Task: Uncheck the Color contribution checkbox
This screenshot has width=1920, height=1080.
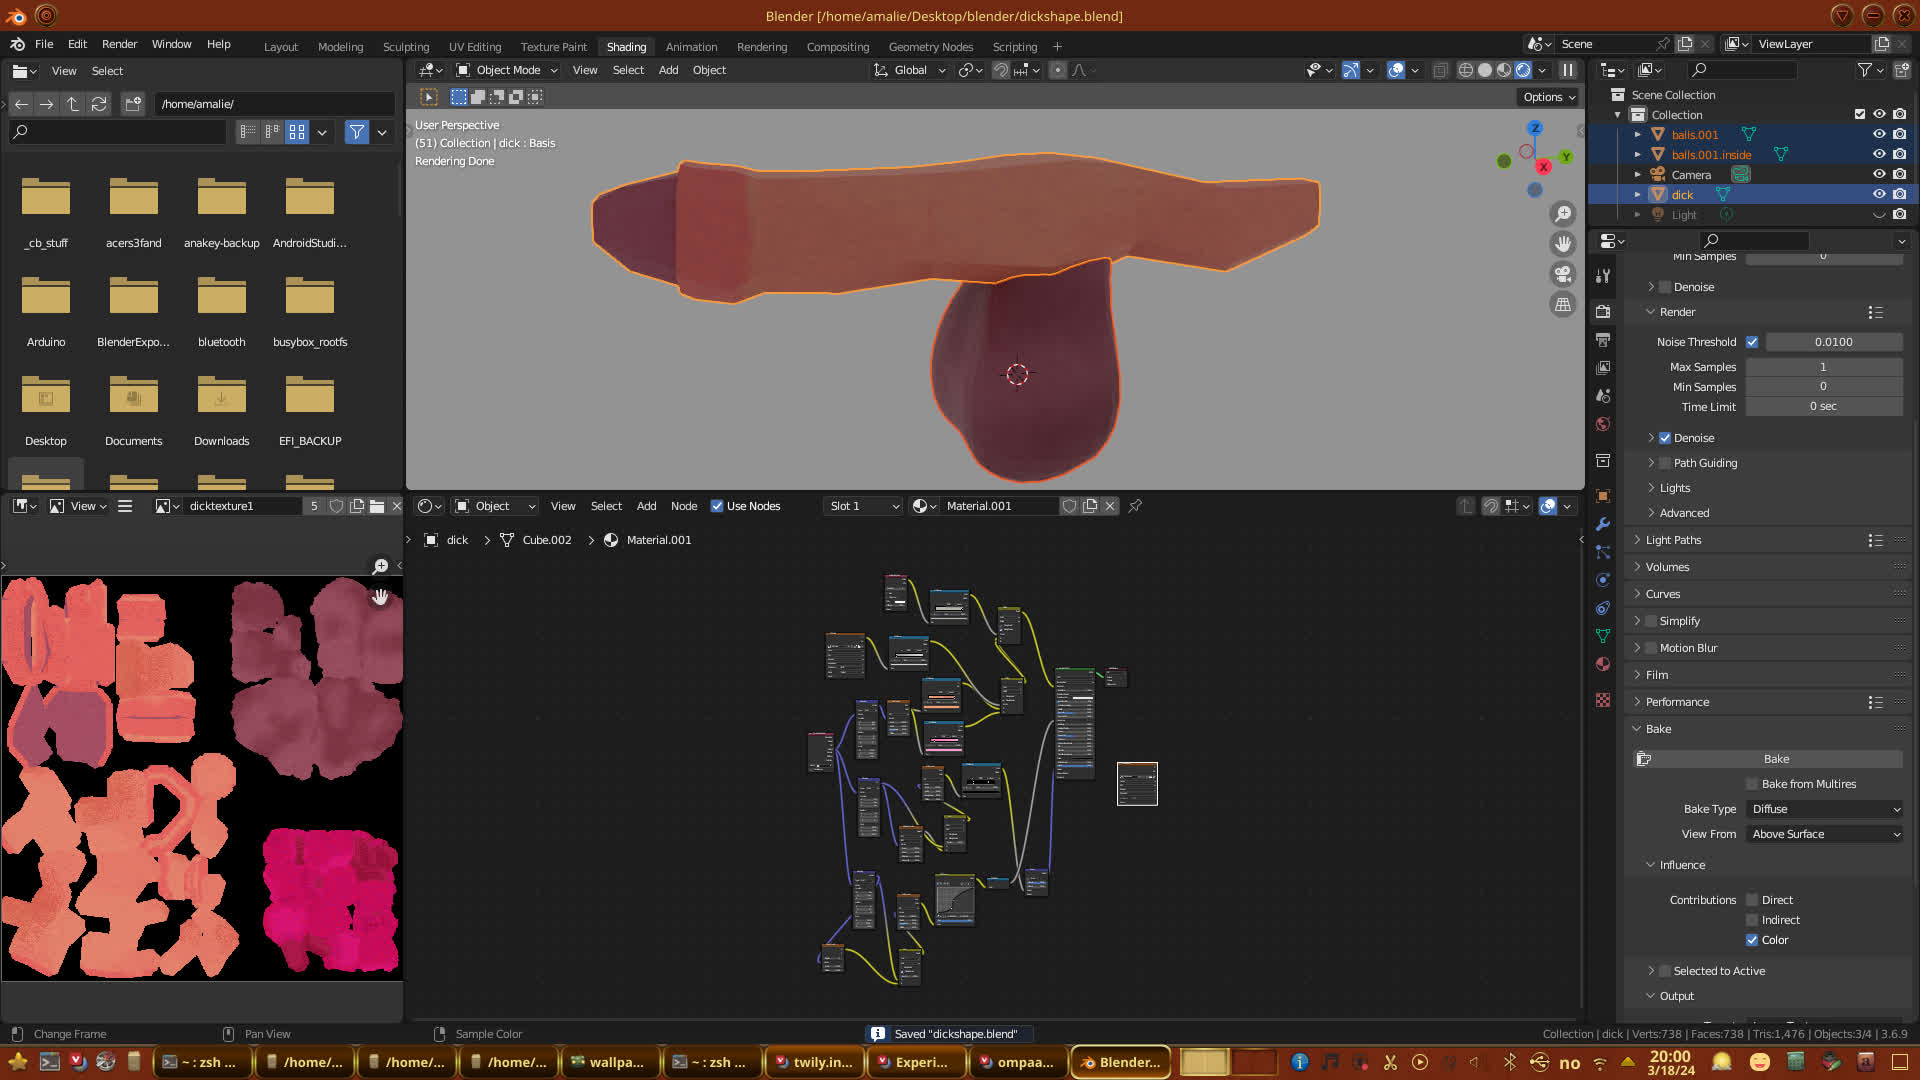Action: (x=1752, y=940)
